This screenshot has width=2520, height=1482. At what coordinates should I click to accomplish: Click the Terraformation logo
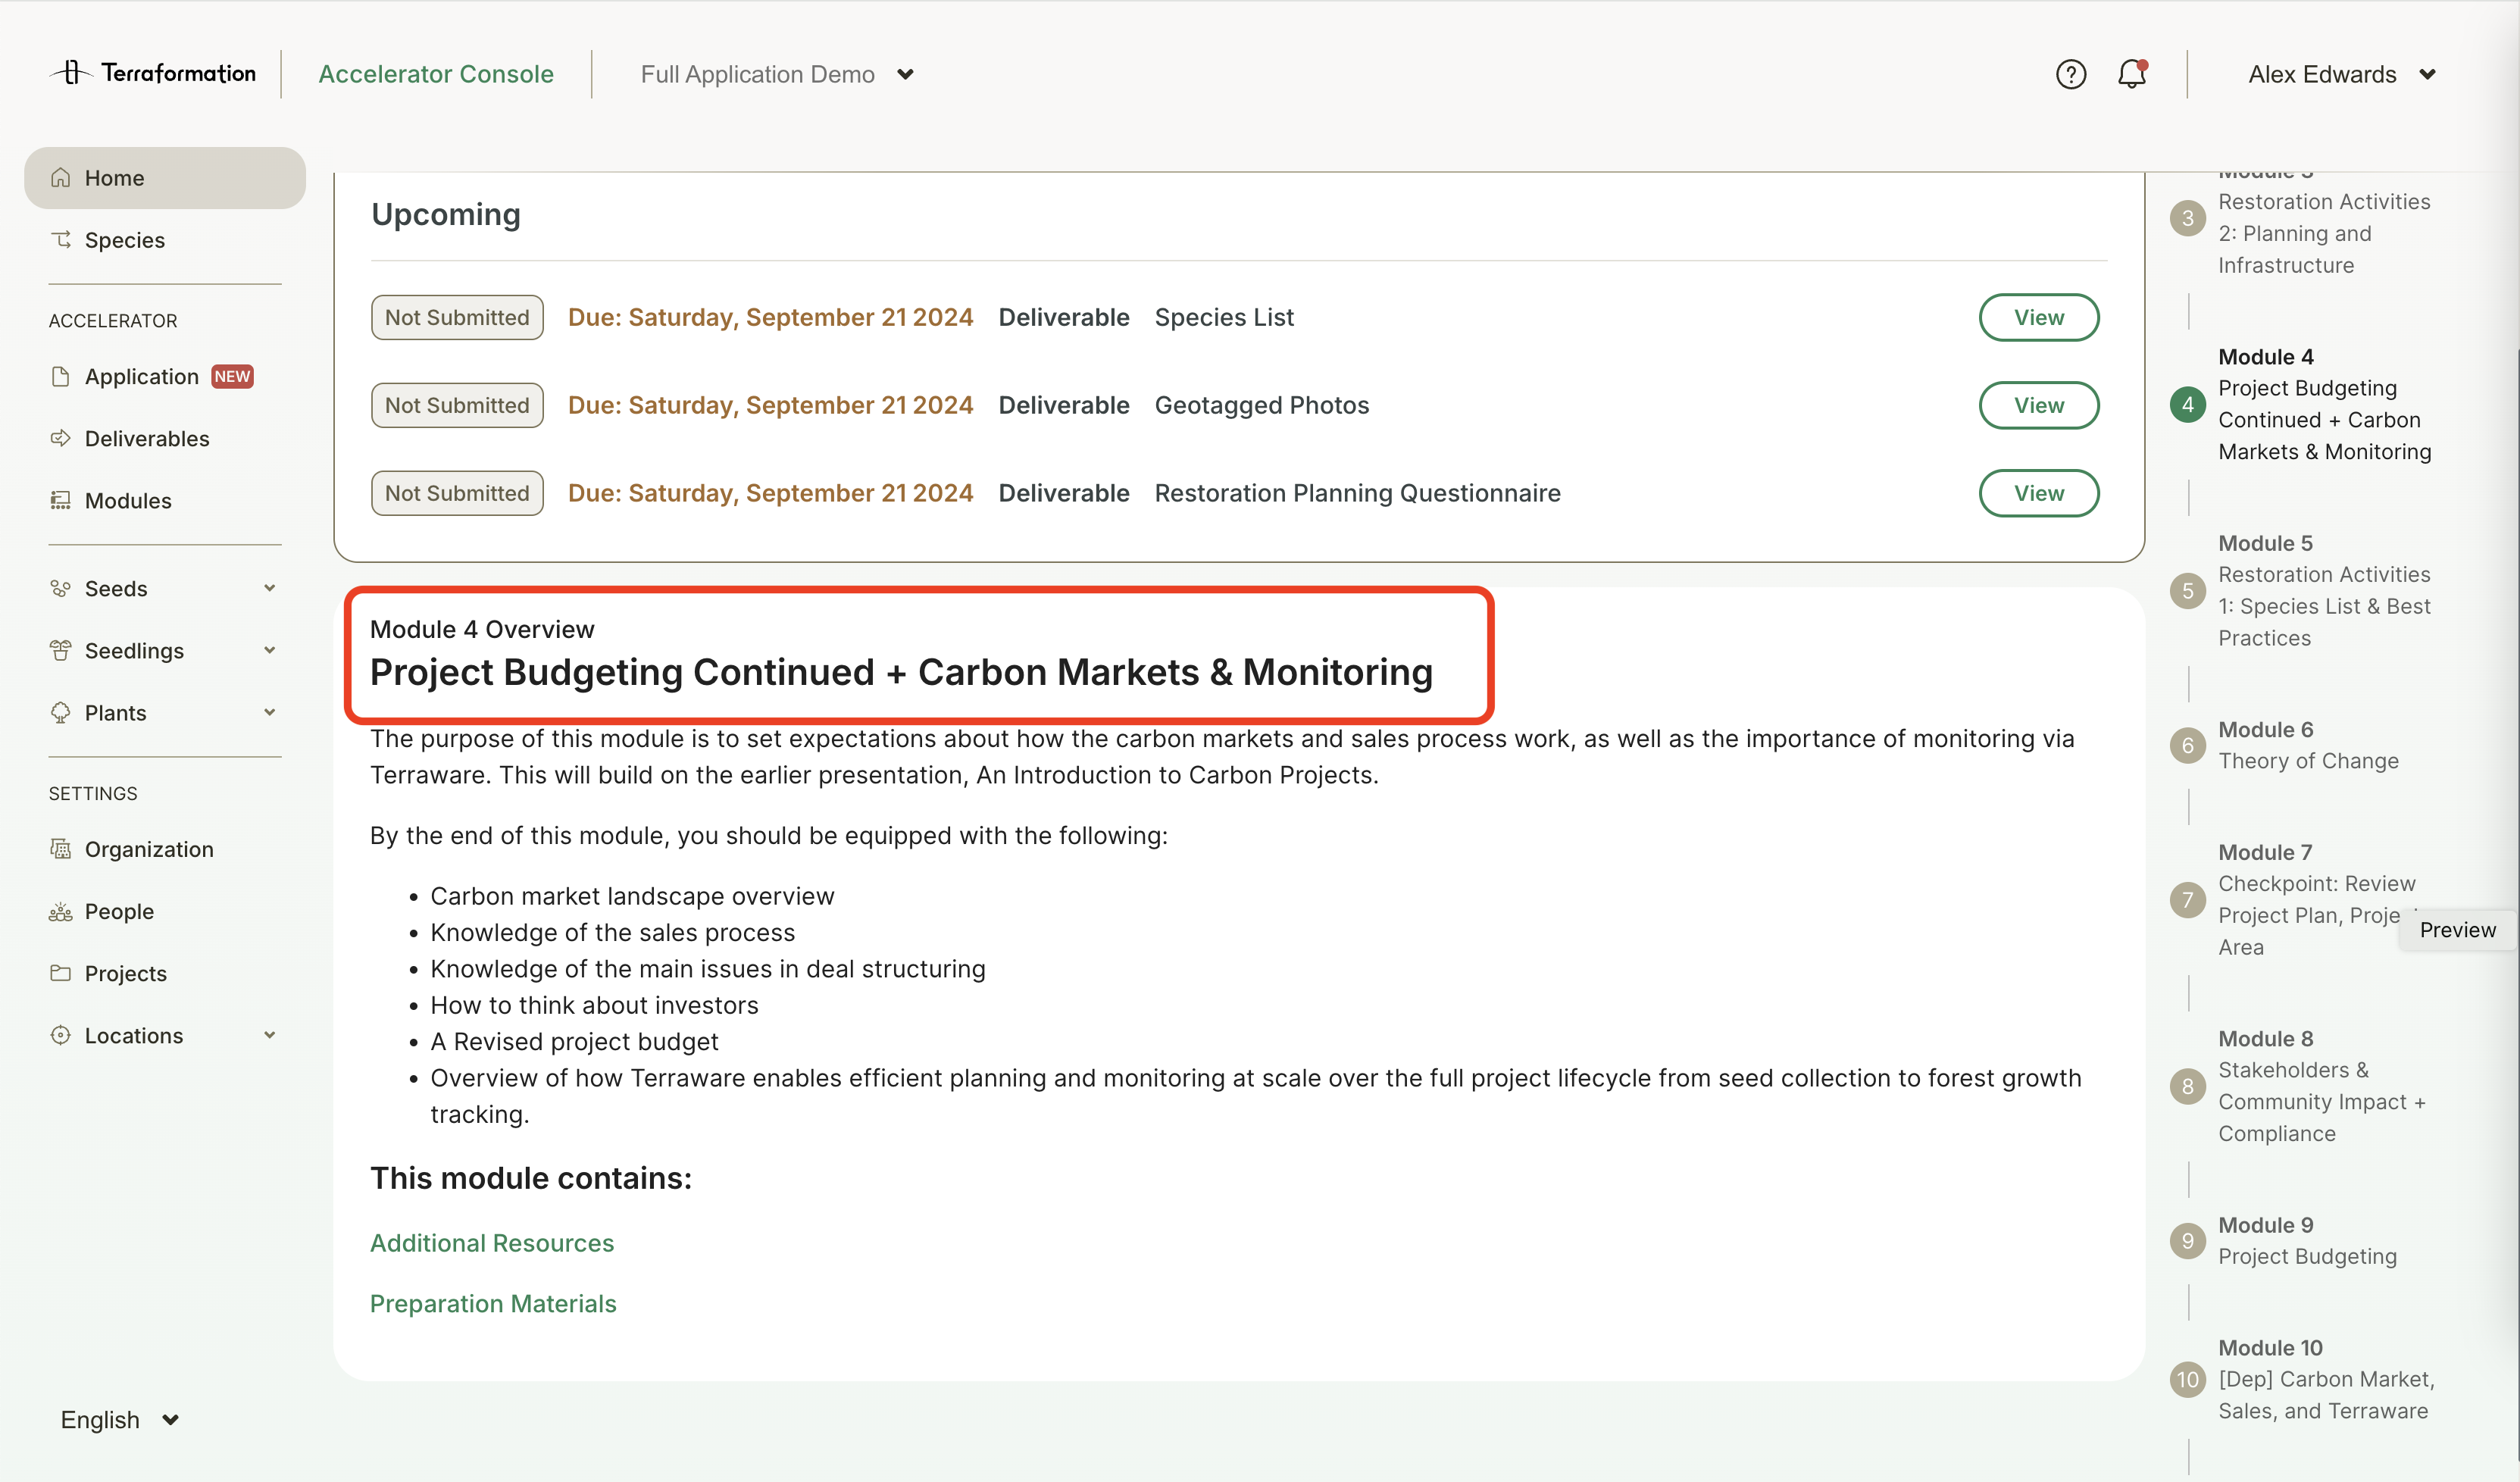(153, 73)
